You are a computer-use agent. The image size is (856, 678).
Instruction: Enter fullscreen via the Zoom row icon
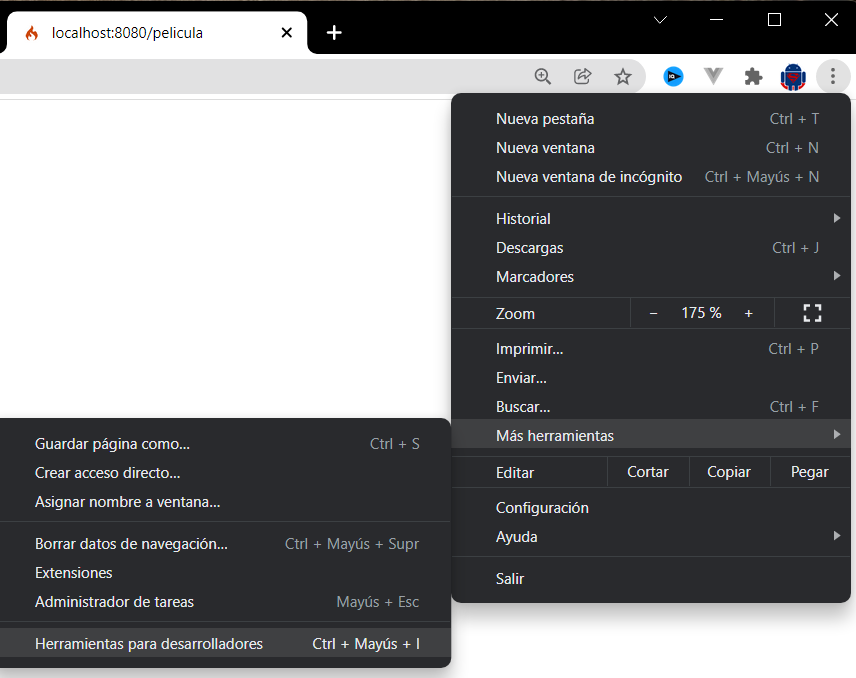pos(812,313)
